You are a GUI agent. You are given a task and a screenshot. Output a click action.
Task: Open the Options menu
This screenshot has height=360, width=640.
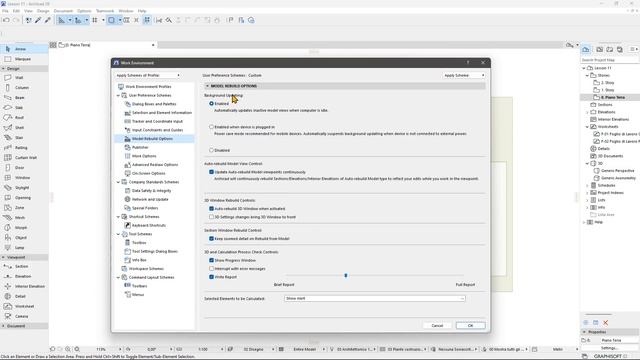(84, 11)
